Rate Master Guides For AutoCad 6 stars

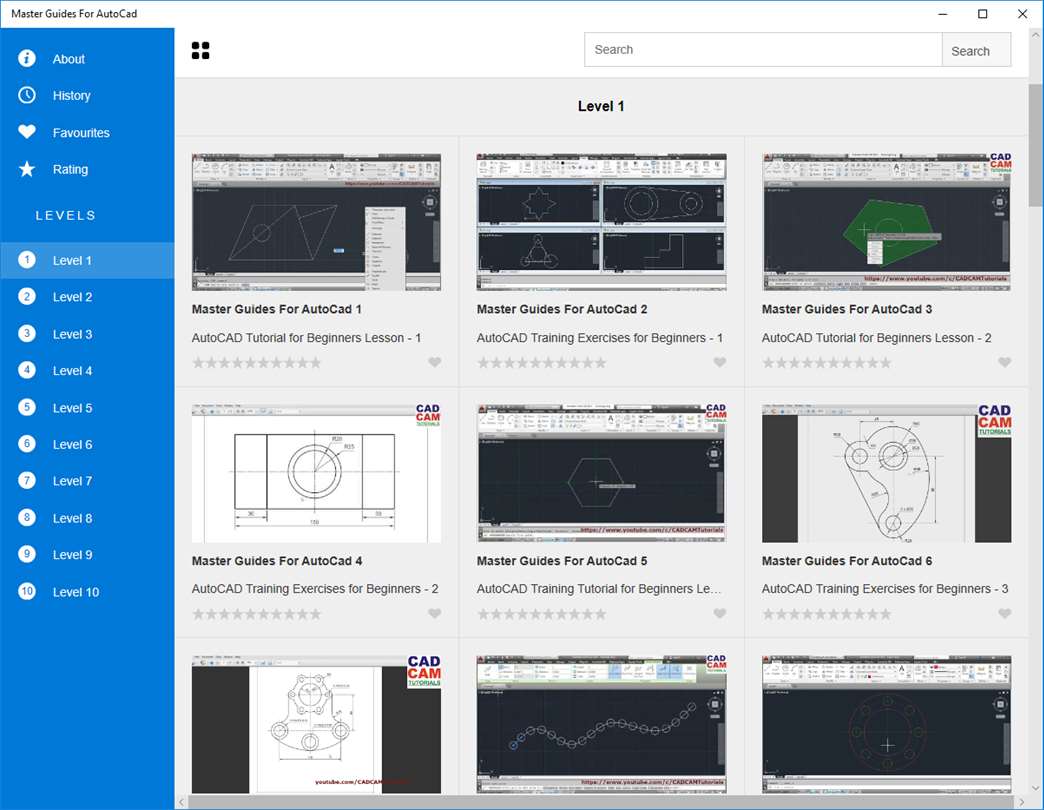(x=826, y=614)
